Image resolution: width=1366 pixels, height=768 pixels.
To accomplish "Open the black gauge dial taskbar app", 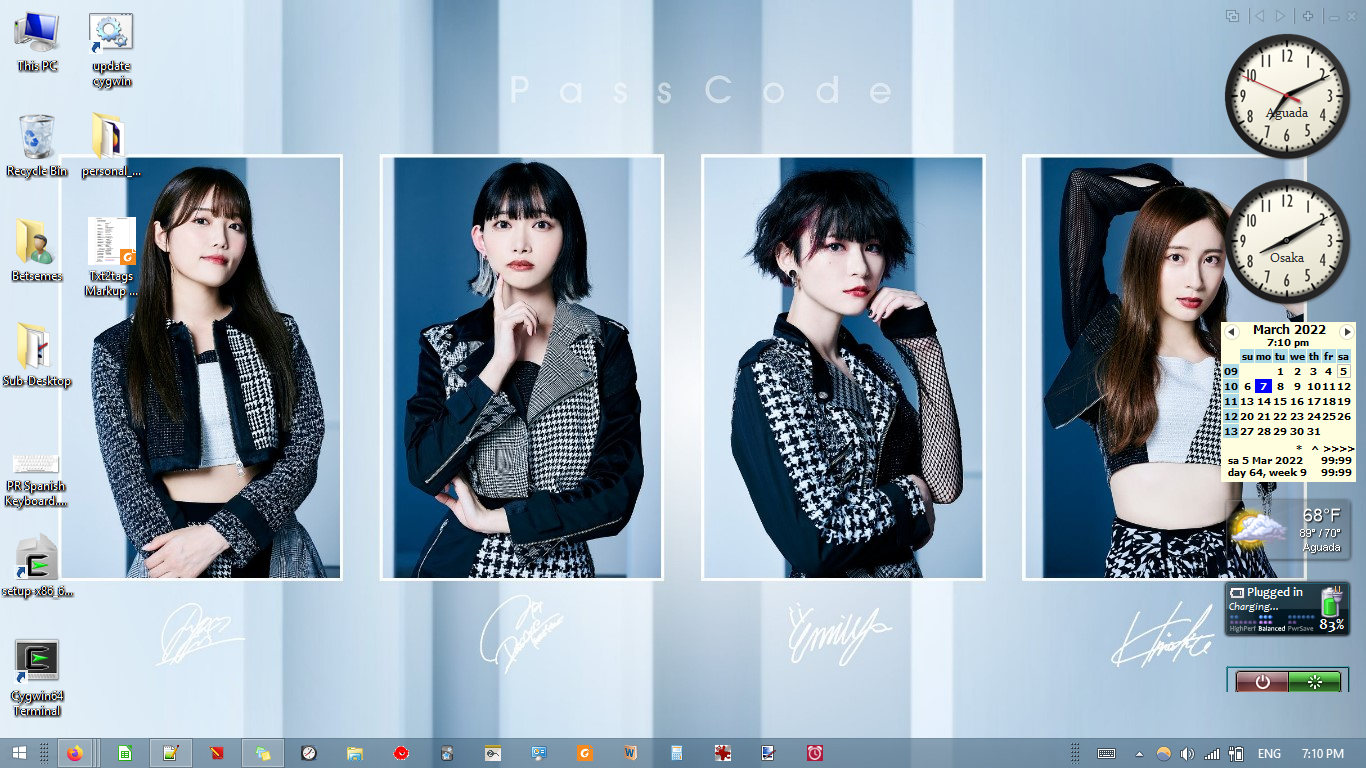I will (x=309, y=753).
